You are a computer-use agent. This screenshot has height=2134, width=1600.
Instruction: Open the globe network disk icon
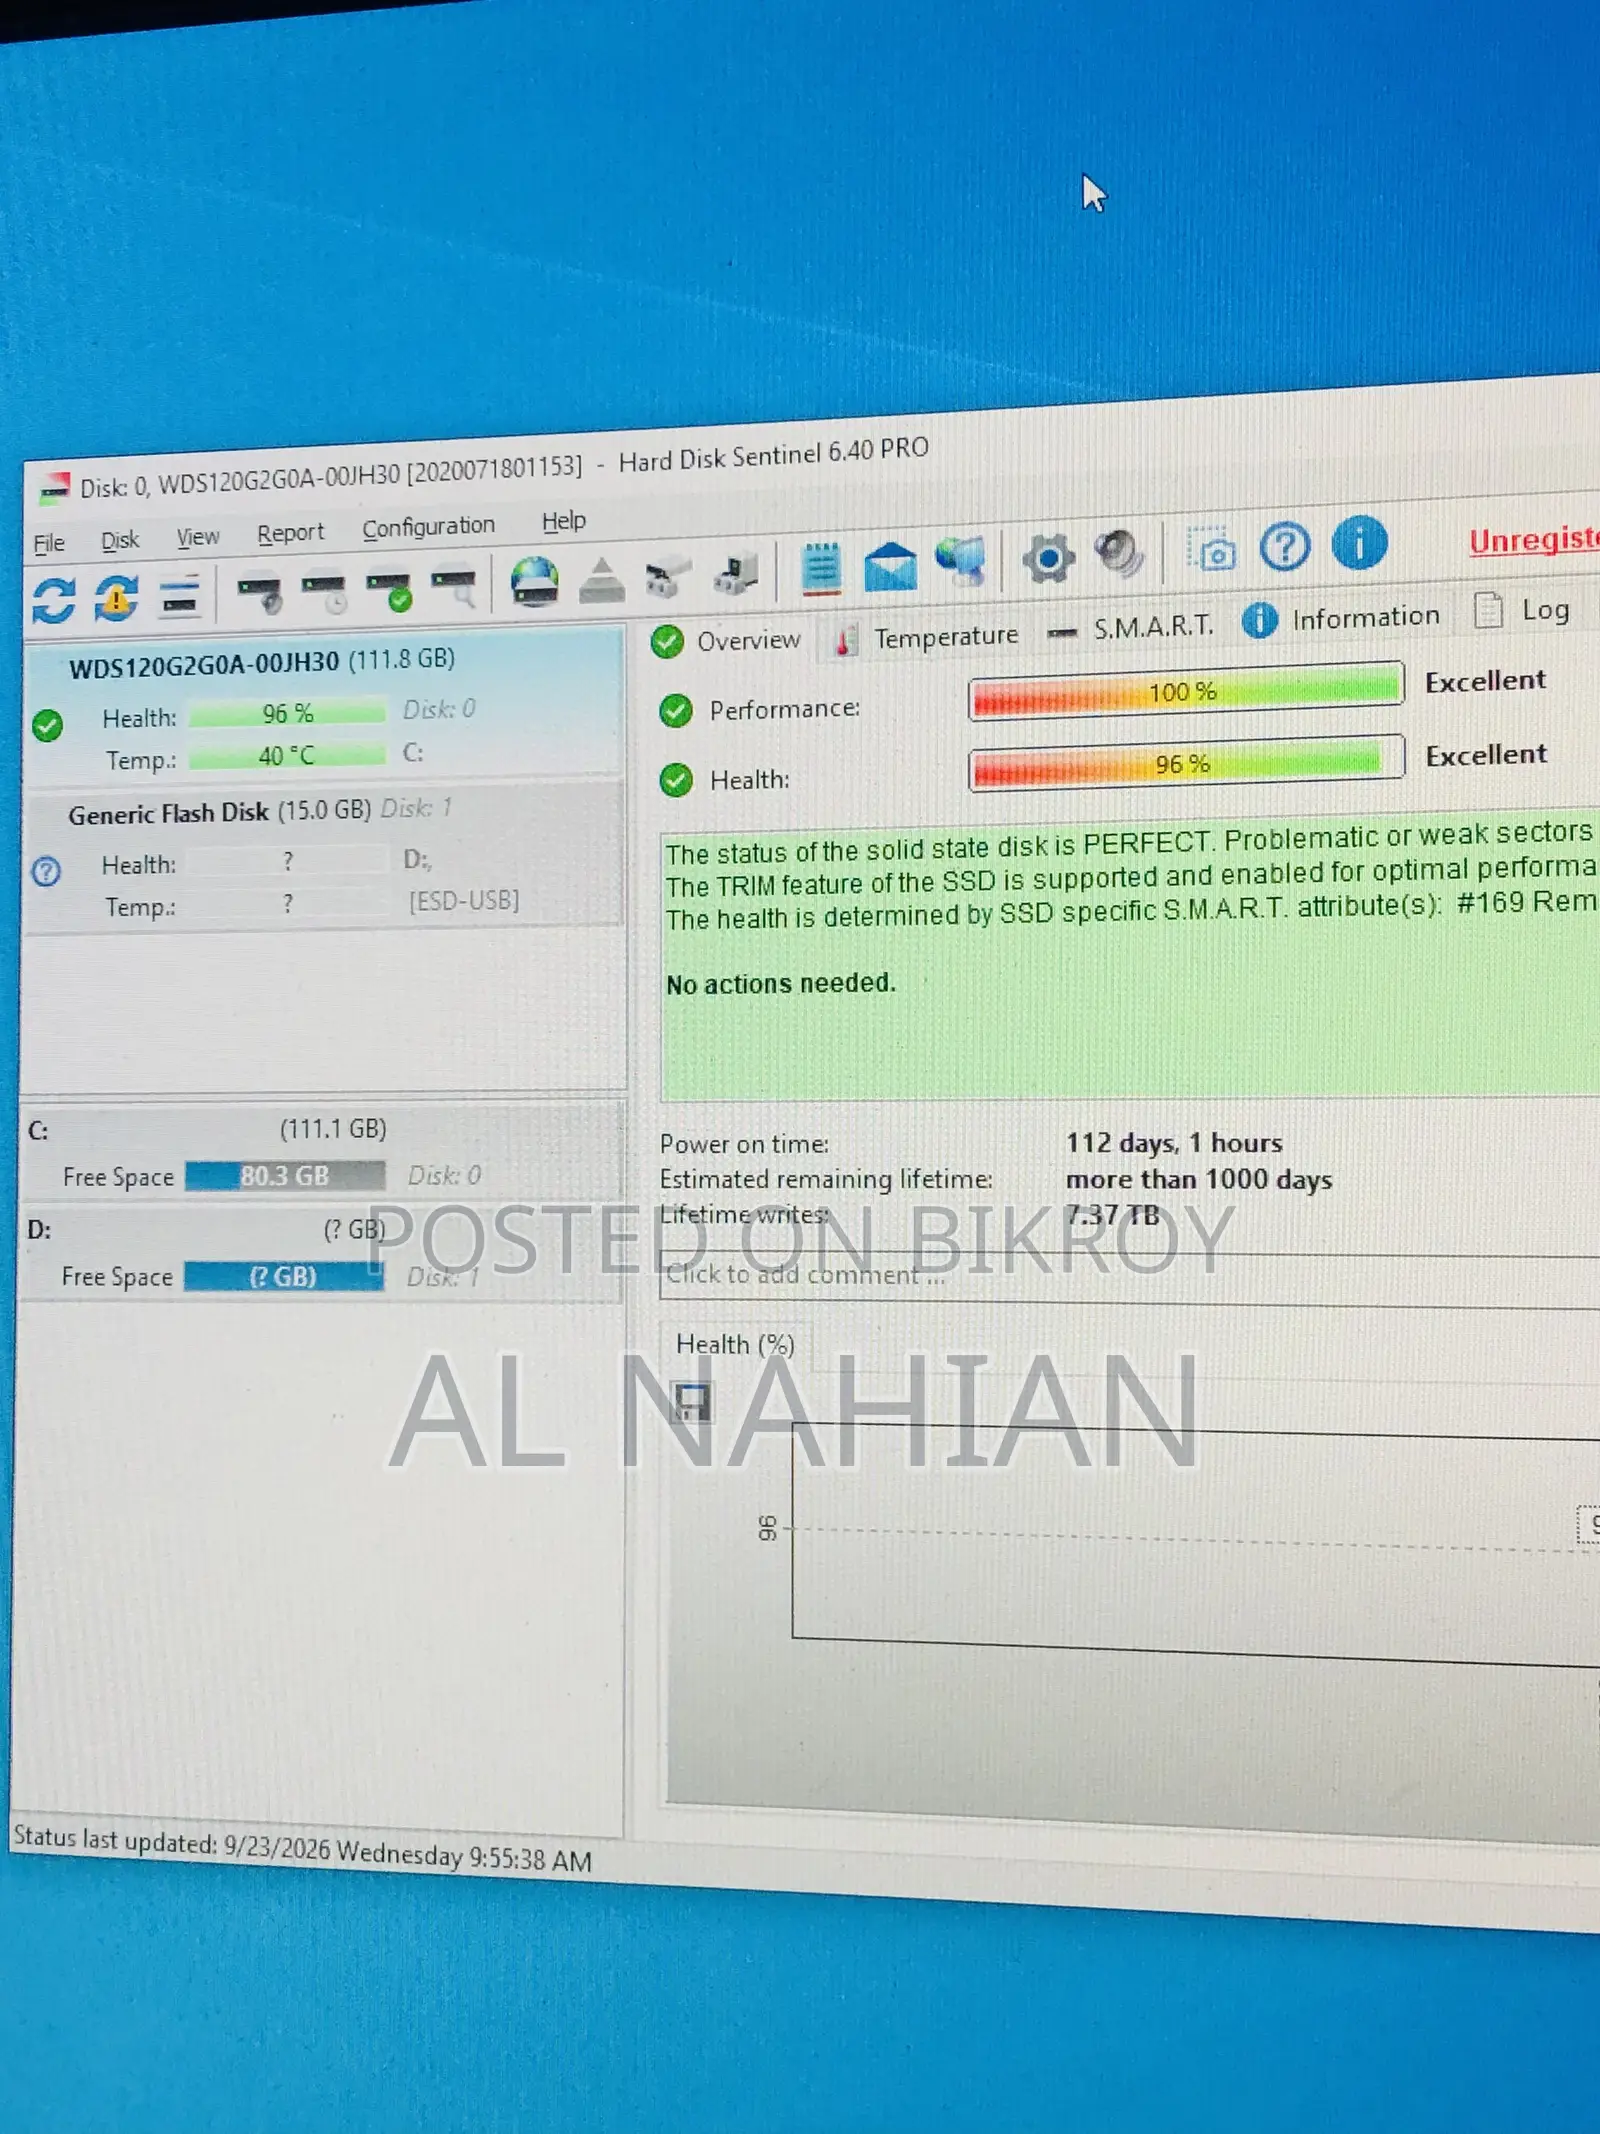tap(534, 582)
